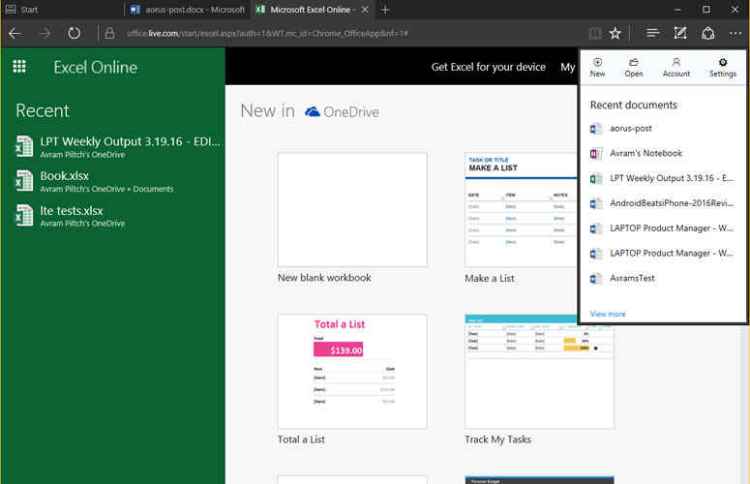Reload the page with refresh icon
750x484 pixels.
(74, 33)
